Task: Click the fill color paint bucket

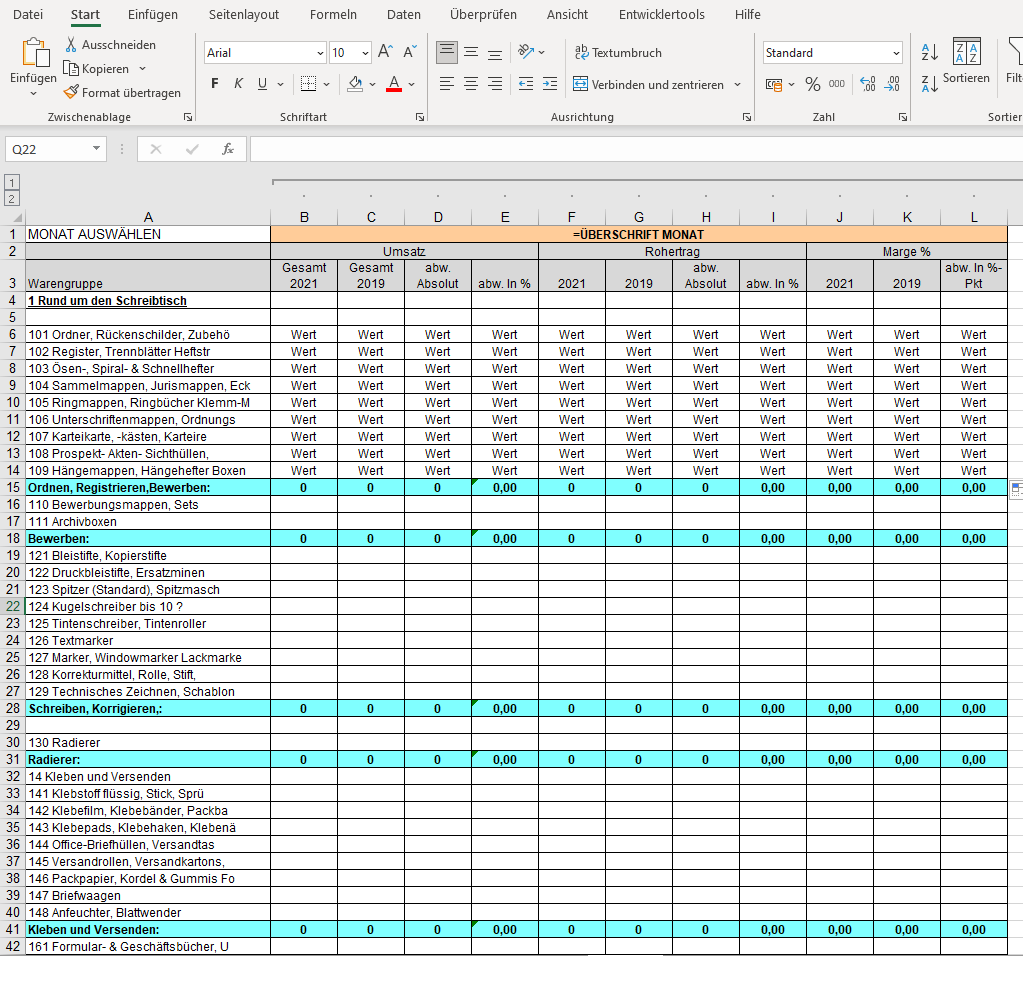Action: pos(355,84)
